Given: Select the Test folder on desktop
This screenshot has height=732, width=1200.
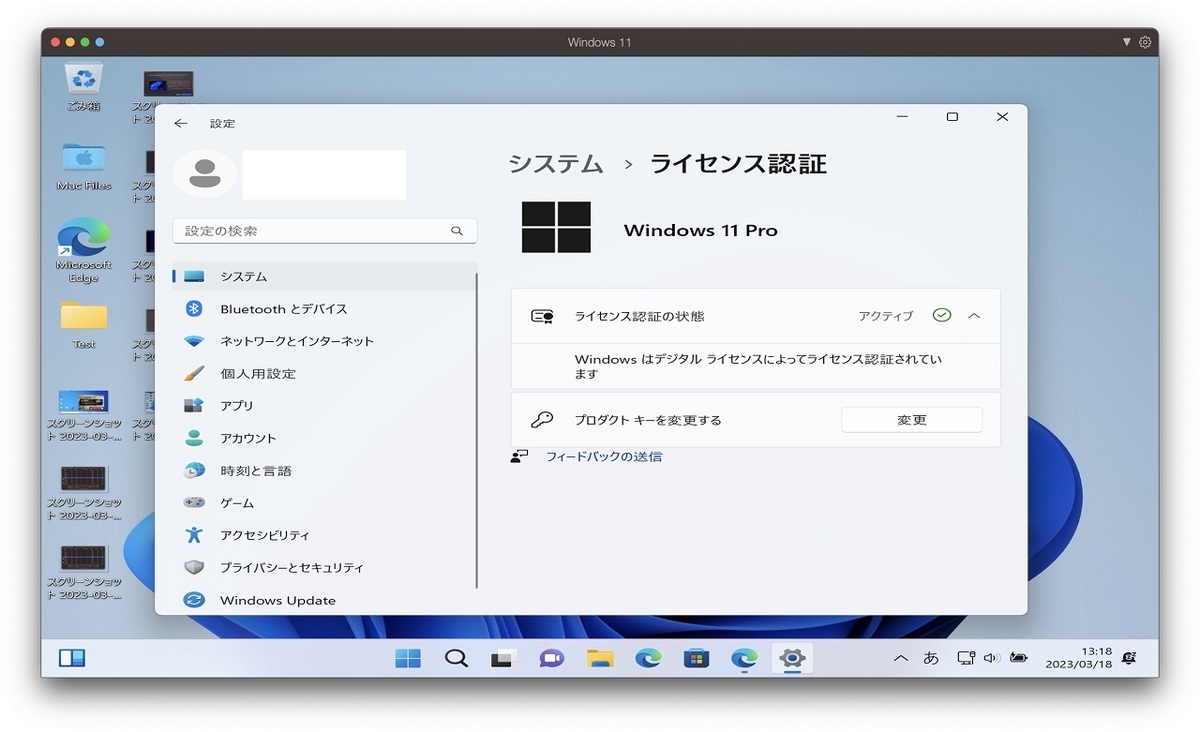Looking at the screenshot, I should [84, 325].
